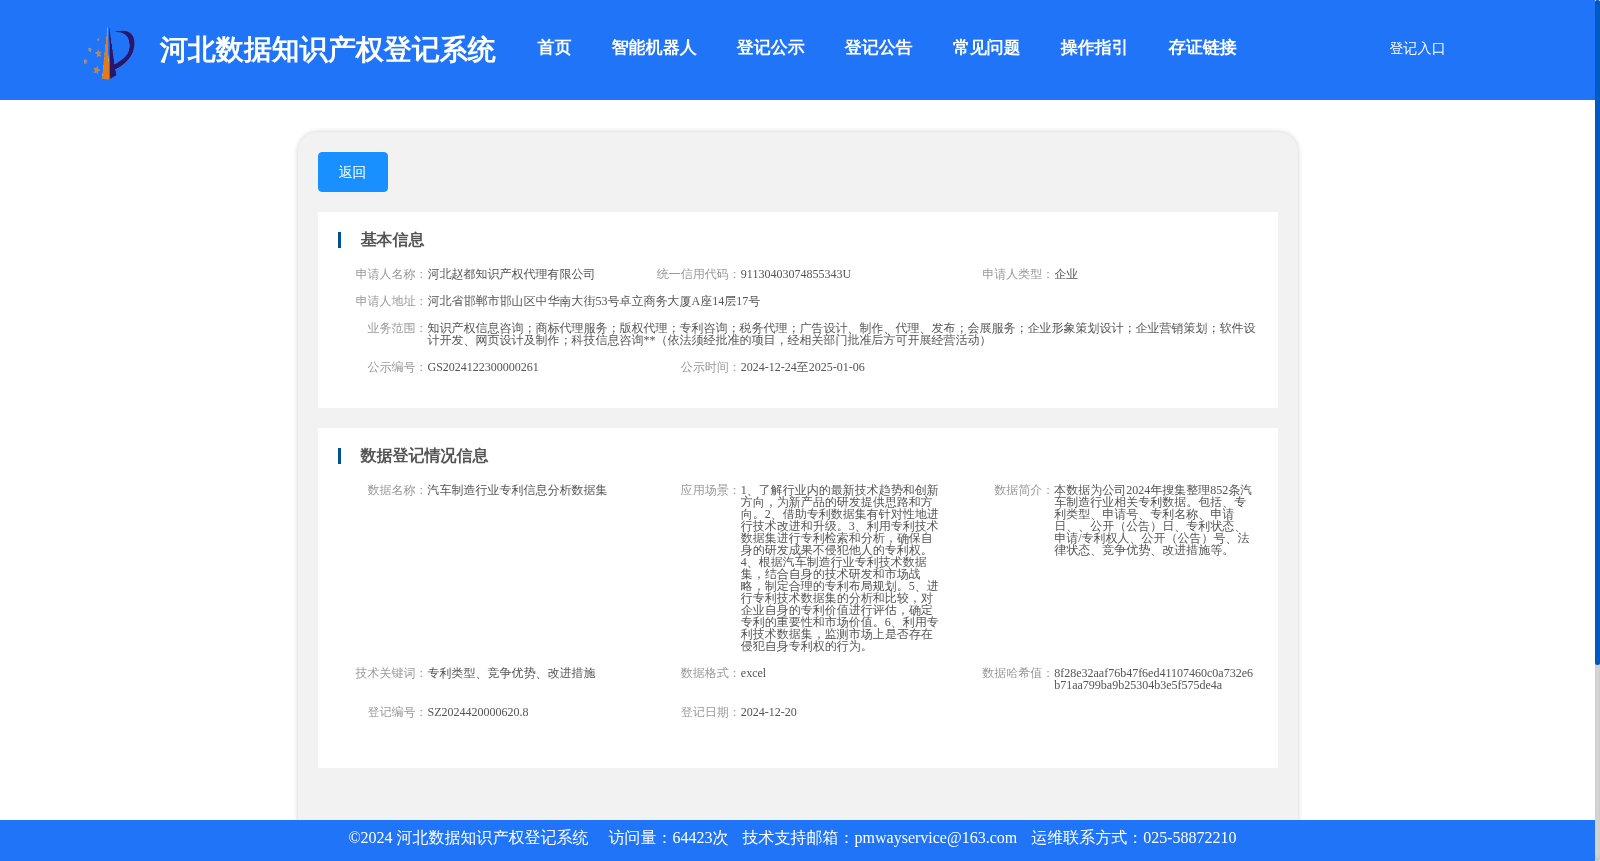1600x861 pixels.
Task: Go to 登记公告 page
Action: (x=878, y=48)
